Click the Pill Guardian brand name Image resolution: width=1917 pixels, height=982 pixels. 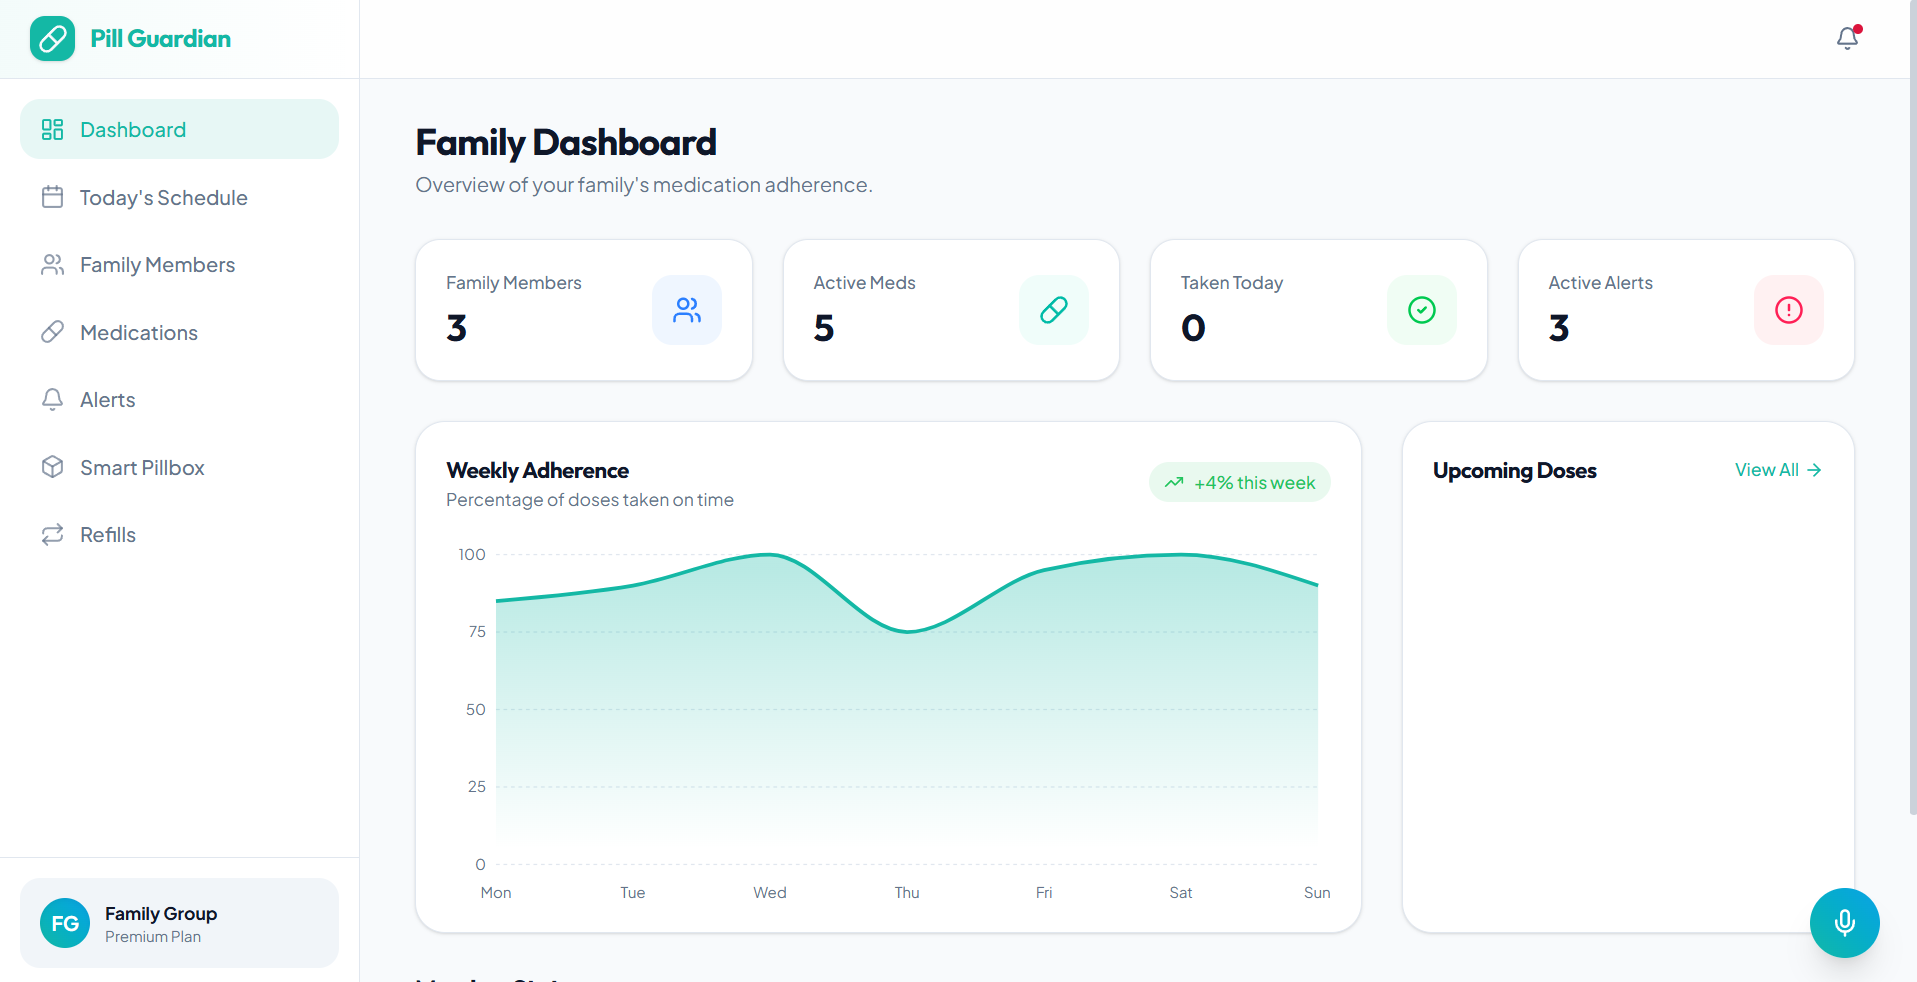tap(161, 39)
